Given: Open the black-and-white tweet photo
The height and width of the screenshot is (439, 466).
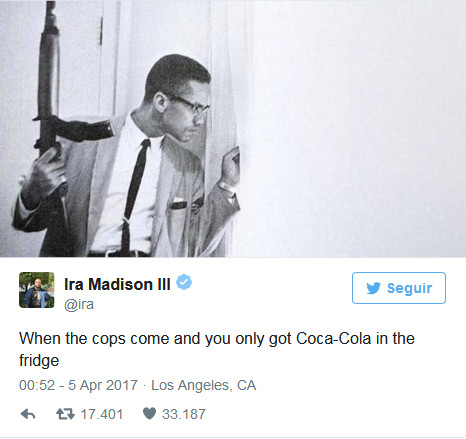Looking at the screenshot, I should 233,129.
